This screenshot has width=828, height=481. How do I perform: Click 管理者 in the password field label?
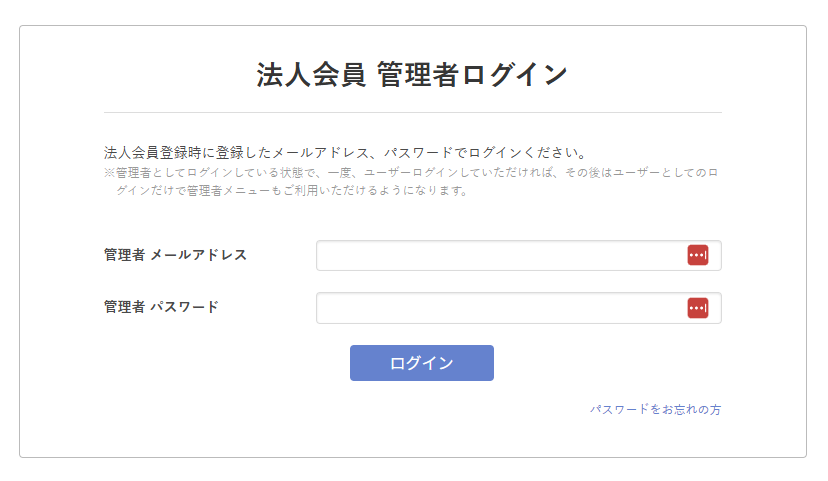click(124, 307)
